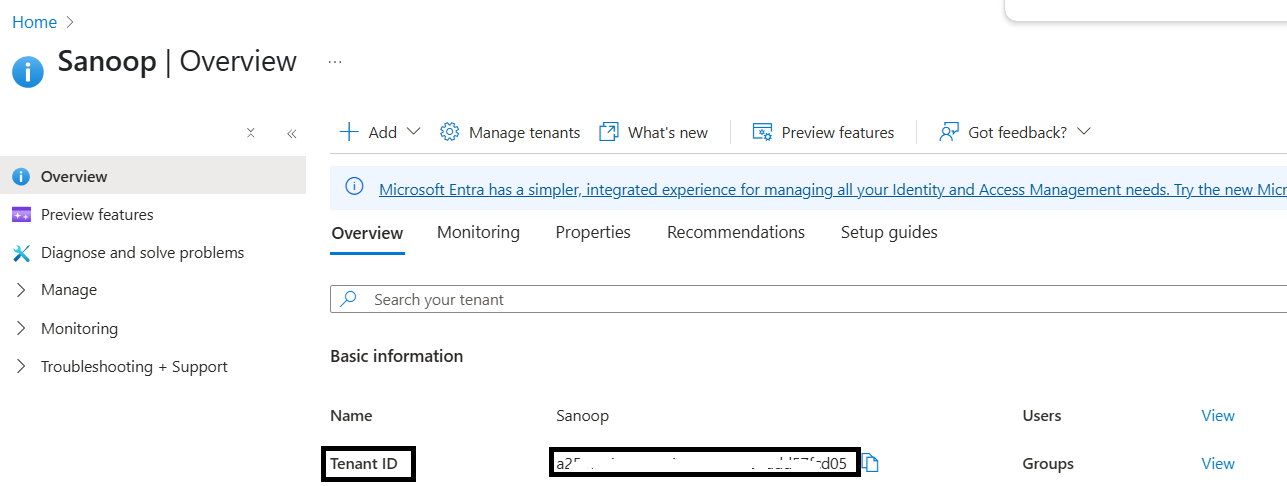This screenshot has height=486, width=1287.
Task: Click the Sanoop name value
Action: coord(582,415)
